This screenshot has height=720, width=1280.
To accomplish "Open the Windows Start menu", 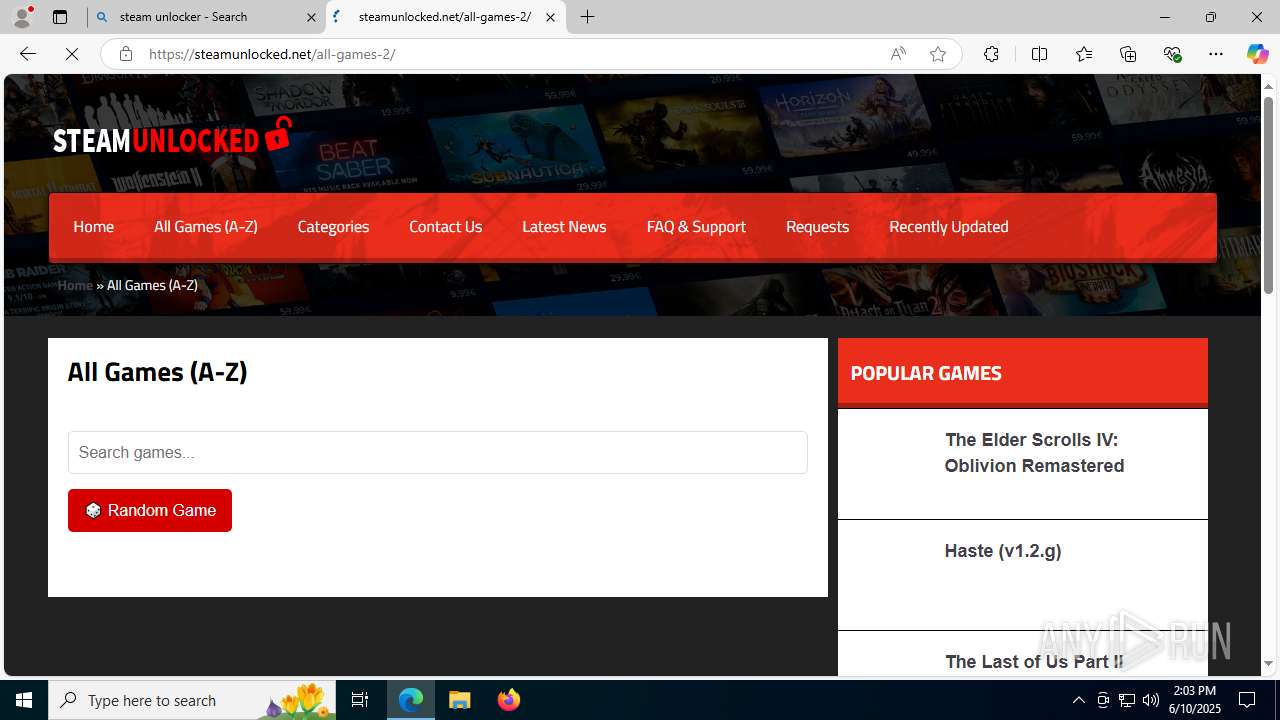I will click(x=24, y=700).
